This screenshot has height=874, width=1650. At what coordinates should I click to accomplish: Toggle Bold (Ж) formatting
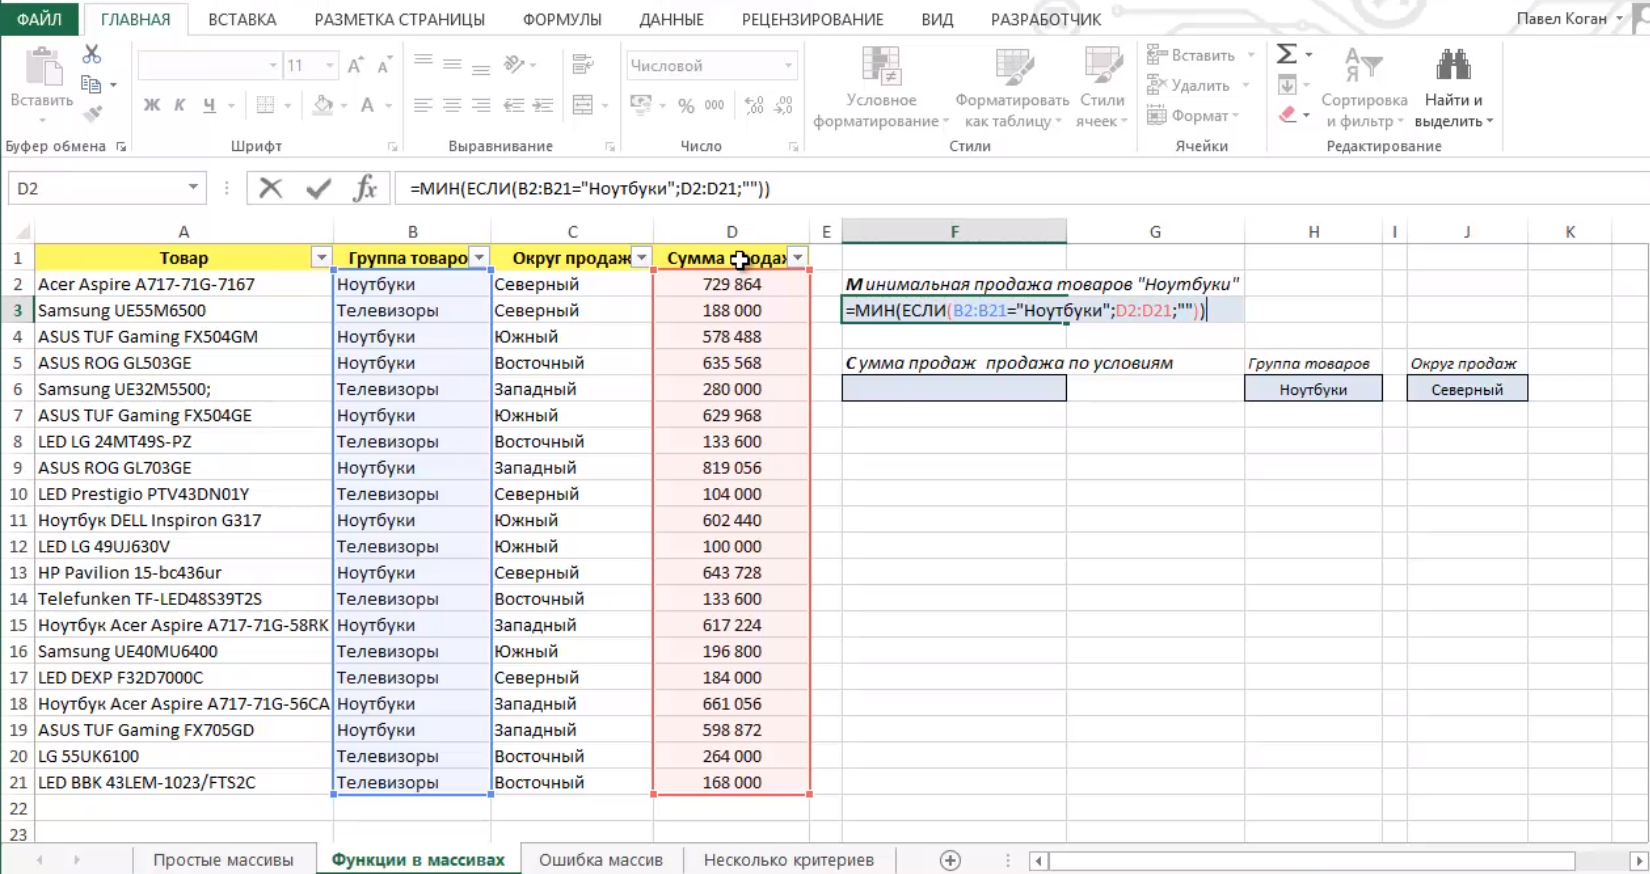pos(152,105)
